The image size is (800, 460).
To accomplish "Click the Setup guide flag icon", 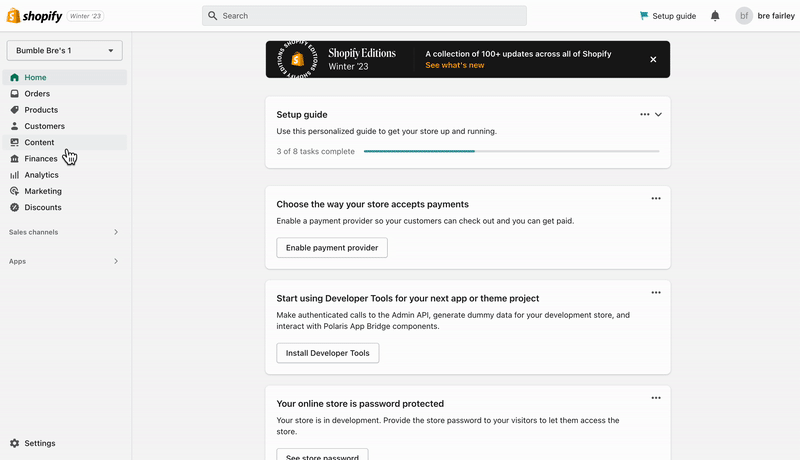I will pos(644,16).
